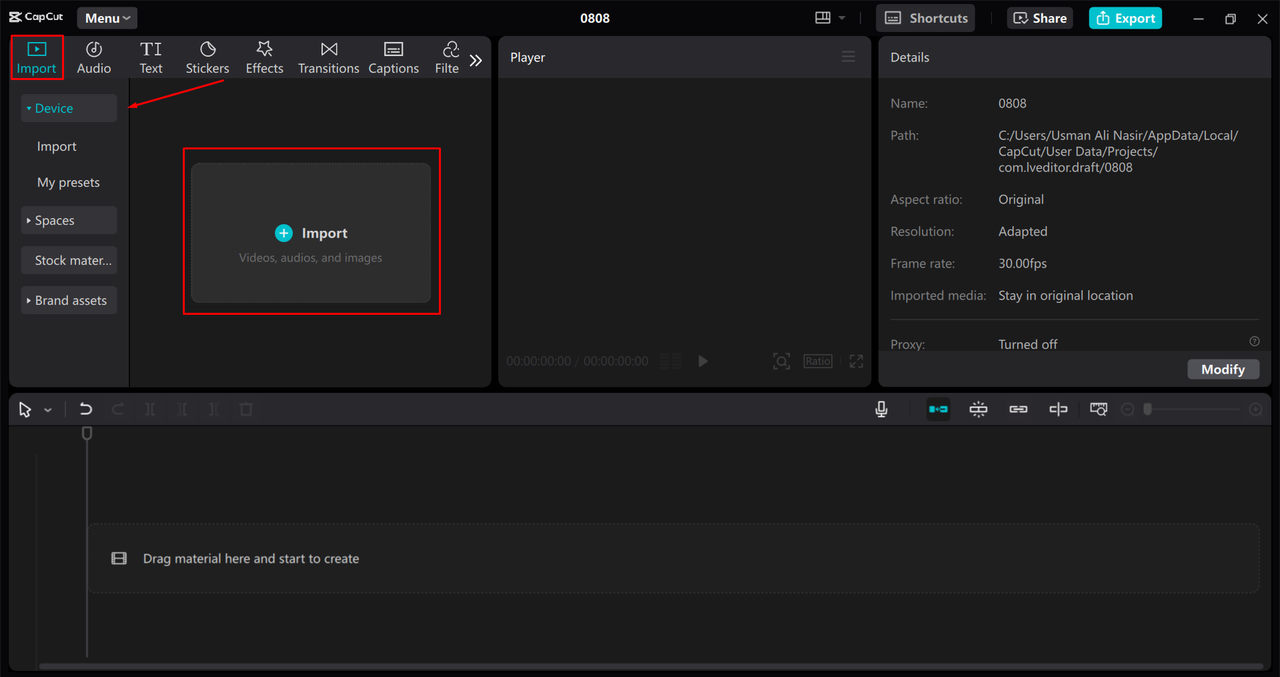Open the Text tab
Viewport: 1280px width, 677px height.
click(x=151, y=58)
